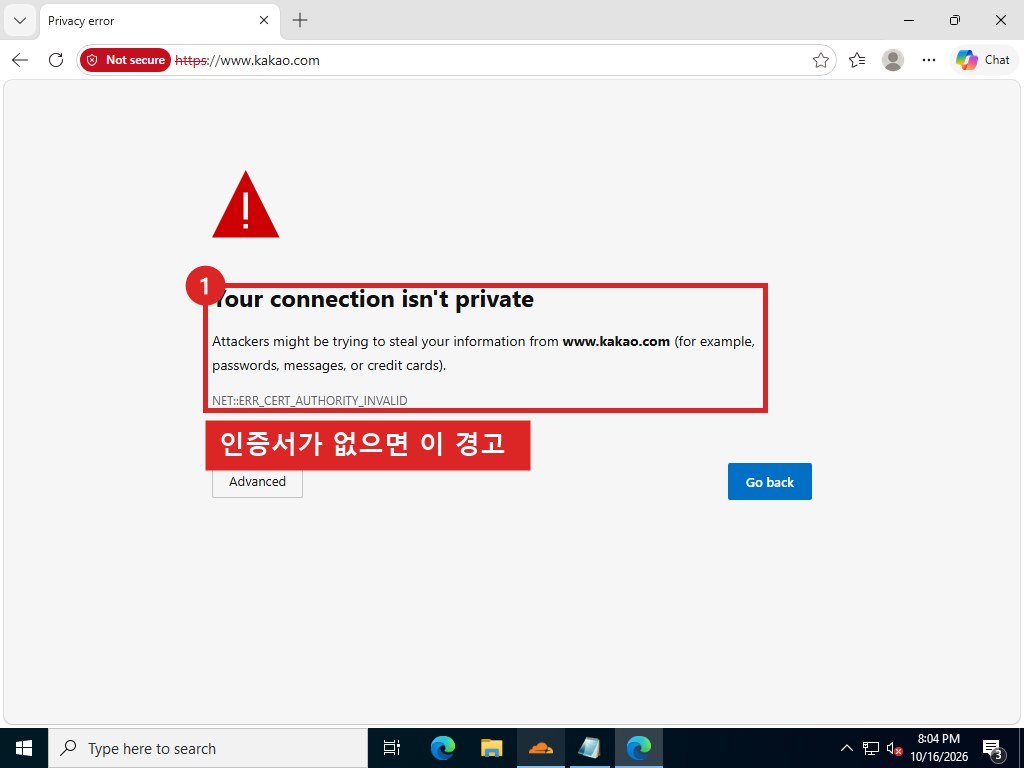Open the clock showing 8:04 PM
Screen dimensions: 1024x768
[939, 748]
